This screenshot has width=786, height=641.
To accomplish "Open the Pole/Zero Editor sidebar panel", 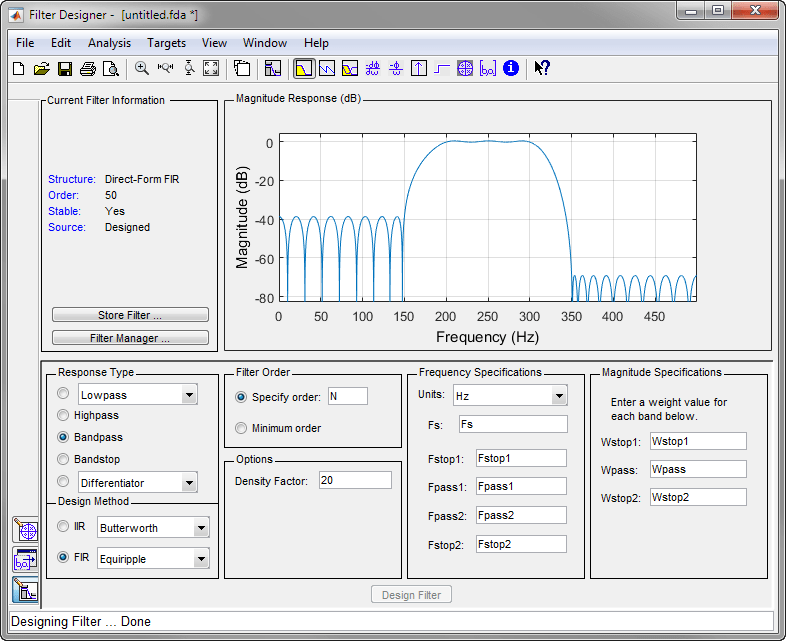I will pyautogui.click(x=25, y=529).
